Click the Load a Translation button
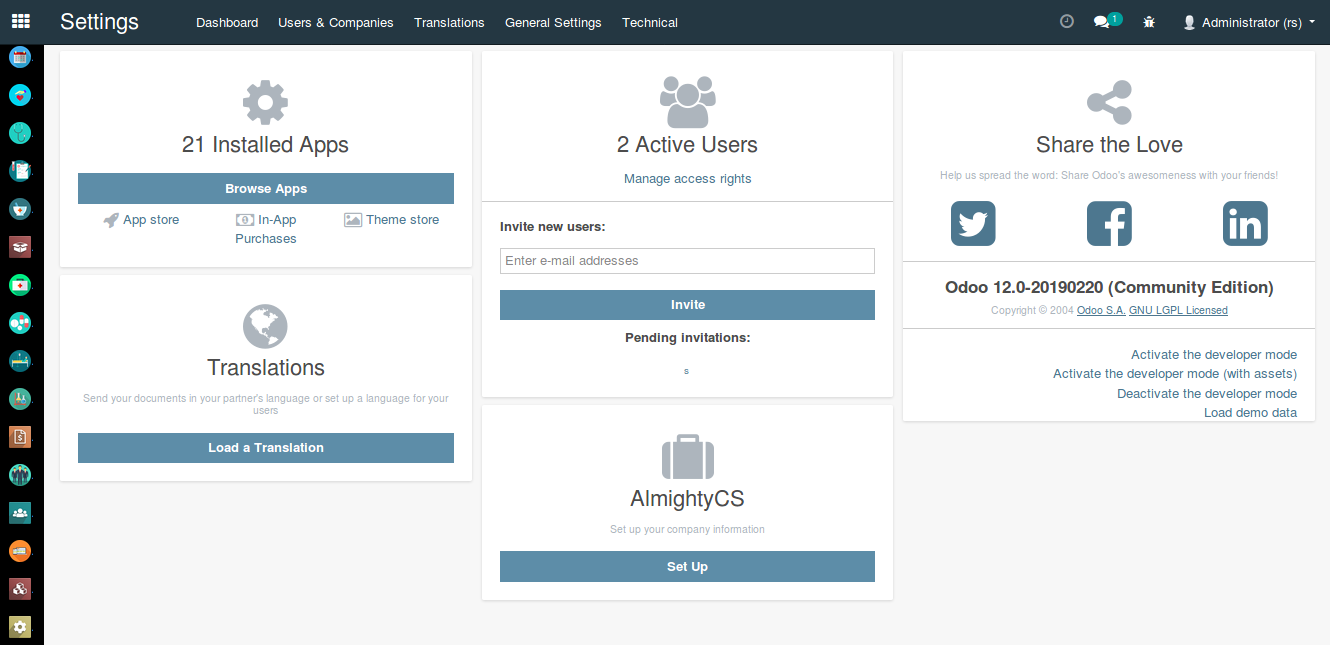Screen dimensions: 1330x645 [266, 448]
